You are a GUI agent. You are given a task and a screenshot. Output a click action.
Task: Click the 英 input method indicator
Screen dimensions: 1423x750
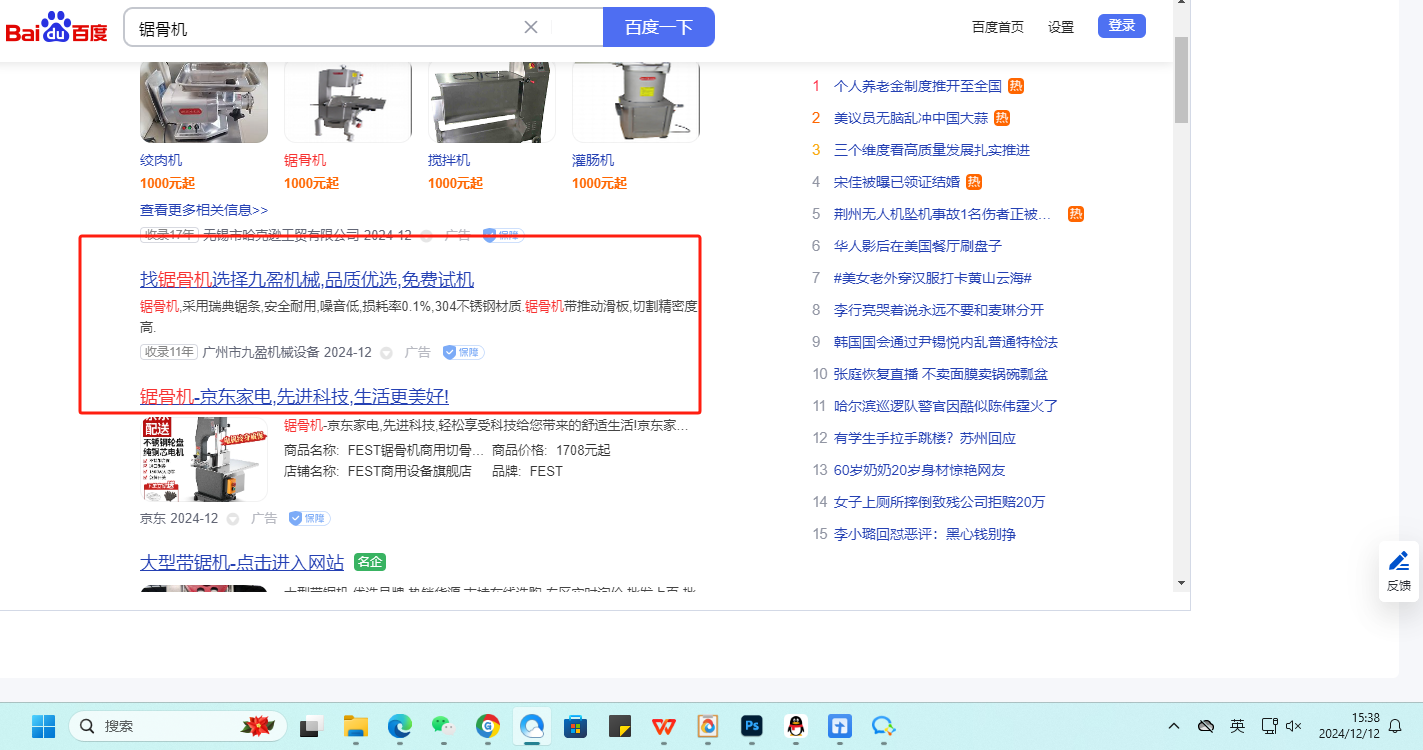click(x=1237, y=726)
